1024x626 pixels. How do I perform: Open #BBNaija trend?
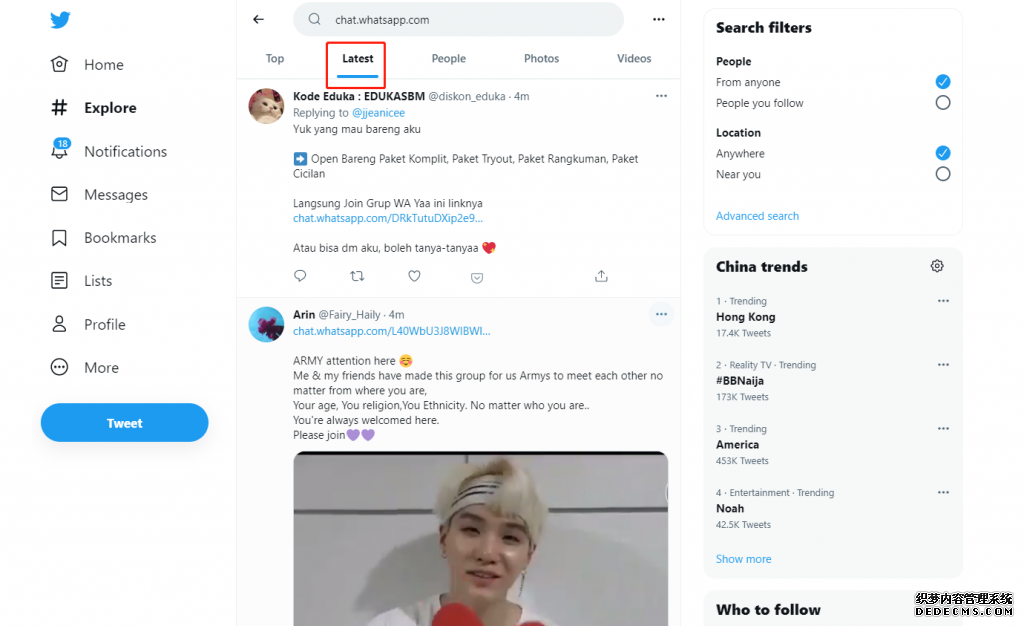point(740,381)
